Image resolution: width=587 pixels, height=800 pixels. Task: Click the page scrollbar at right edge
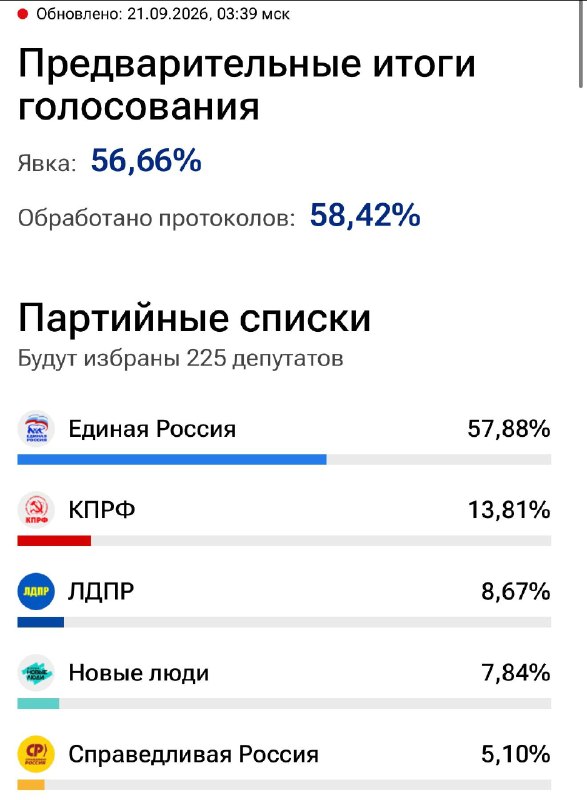pos(581,45)
